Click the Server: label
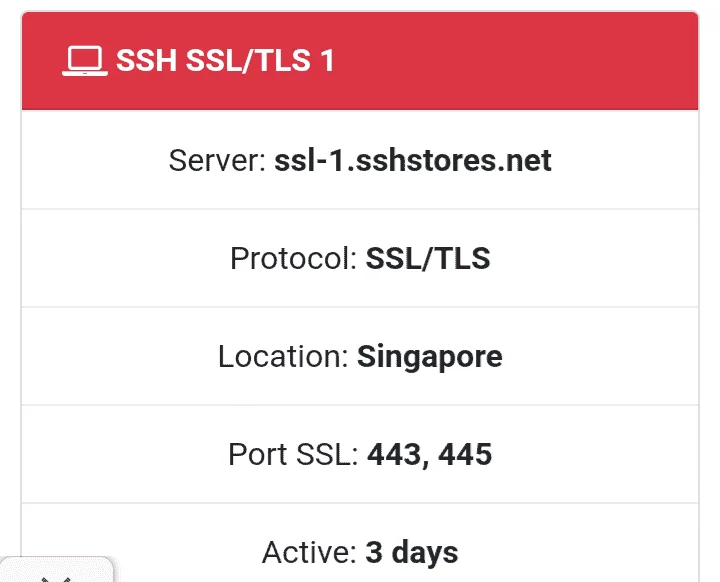The image size is (720, 582). point(217,160)
